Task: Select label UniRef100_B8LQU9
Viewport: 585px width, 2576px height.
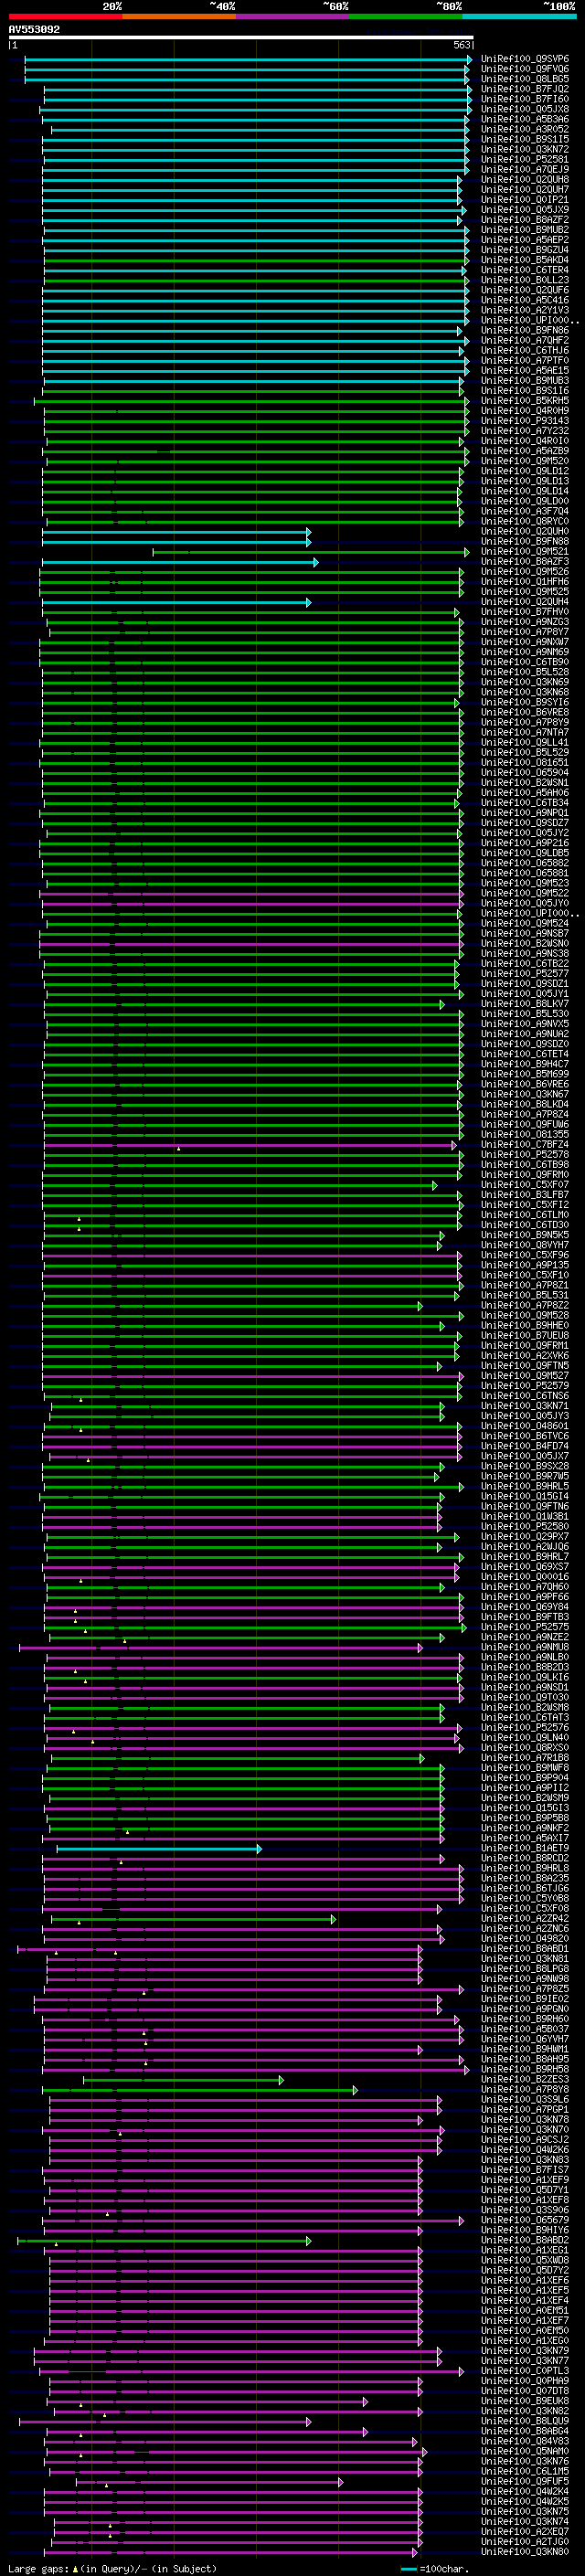Action: tap(525, 2421)
